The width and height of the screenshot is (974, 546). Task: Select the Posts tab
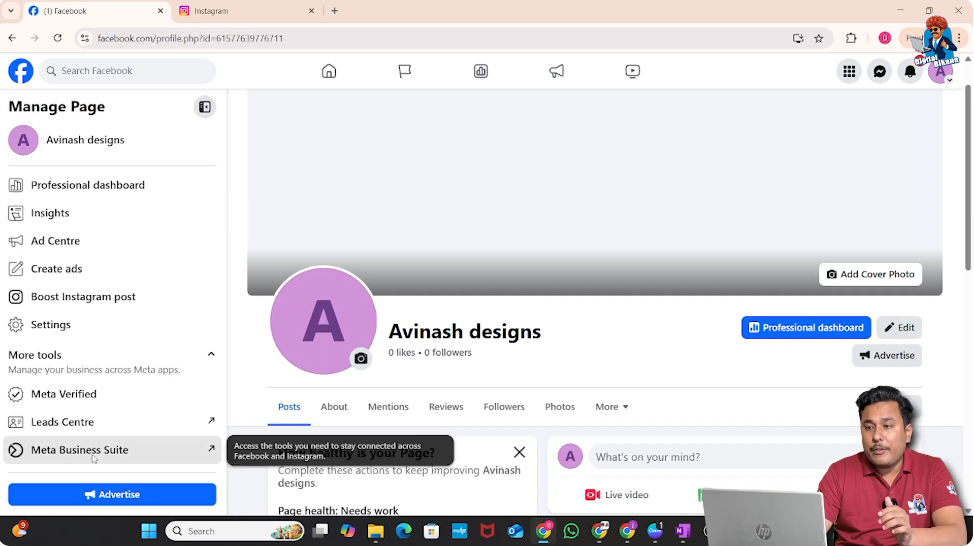click(x=289, y=407)
